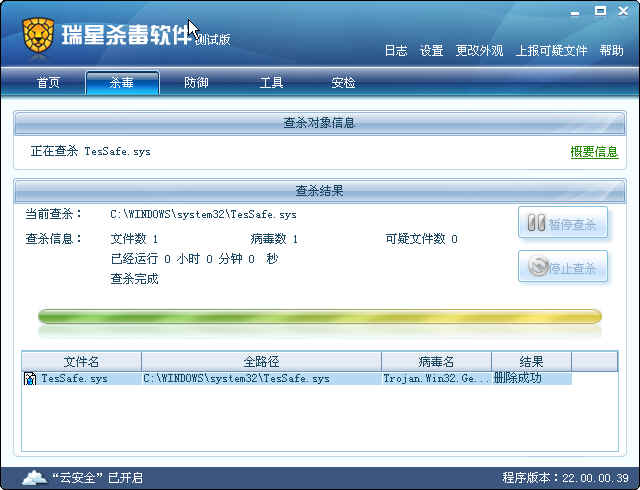Sort by the 病毒名 column header

point(436,361)
